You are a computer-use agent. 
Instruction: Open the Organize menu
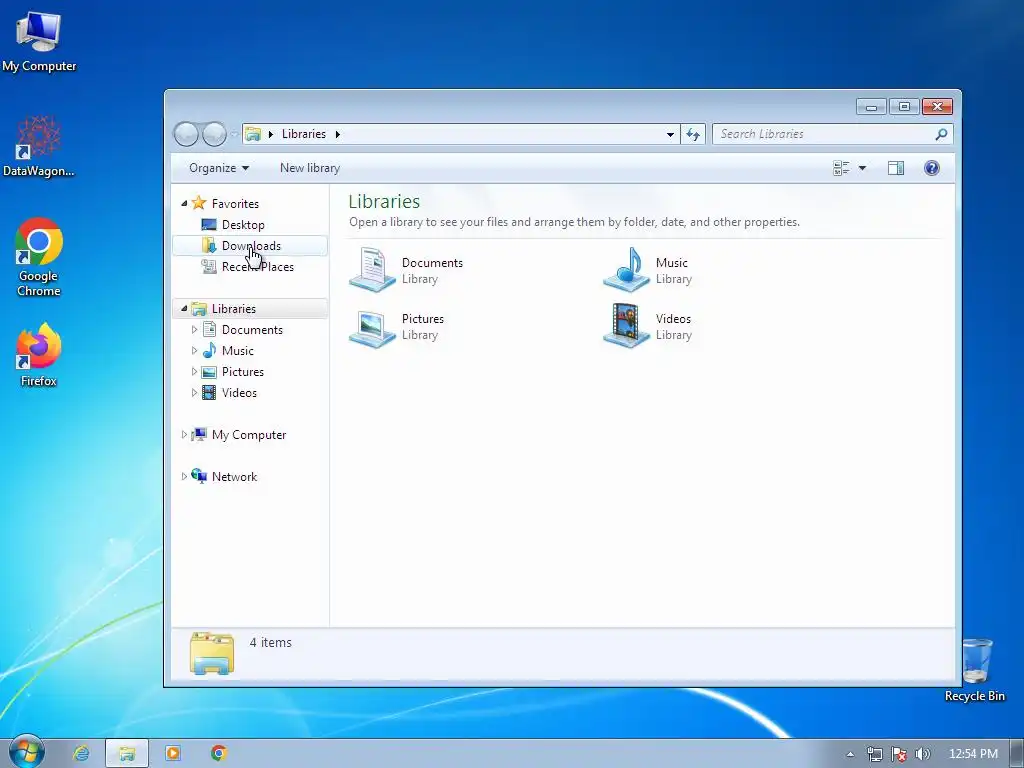click(219, 168)
